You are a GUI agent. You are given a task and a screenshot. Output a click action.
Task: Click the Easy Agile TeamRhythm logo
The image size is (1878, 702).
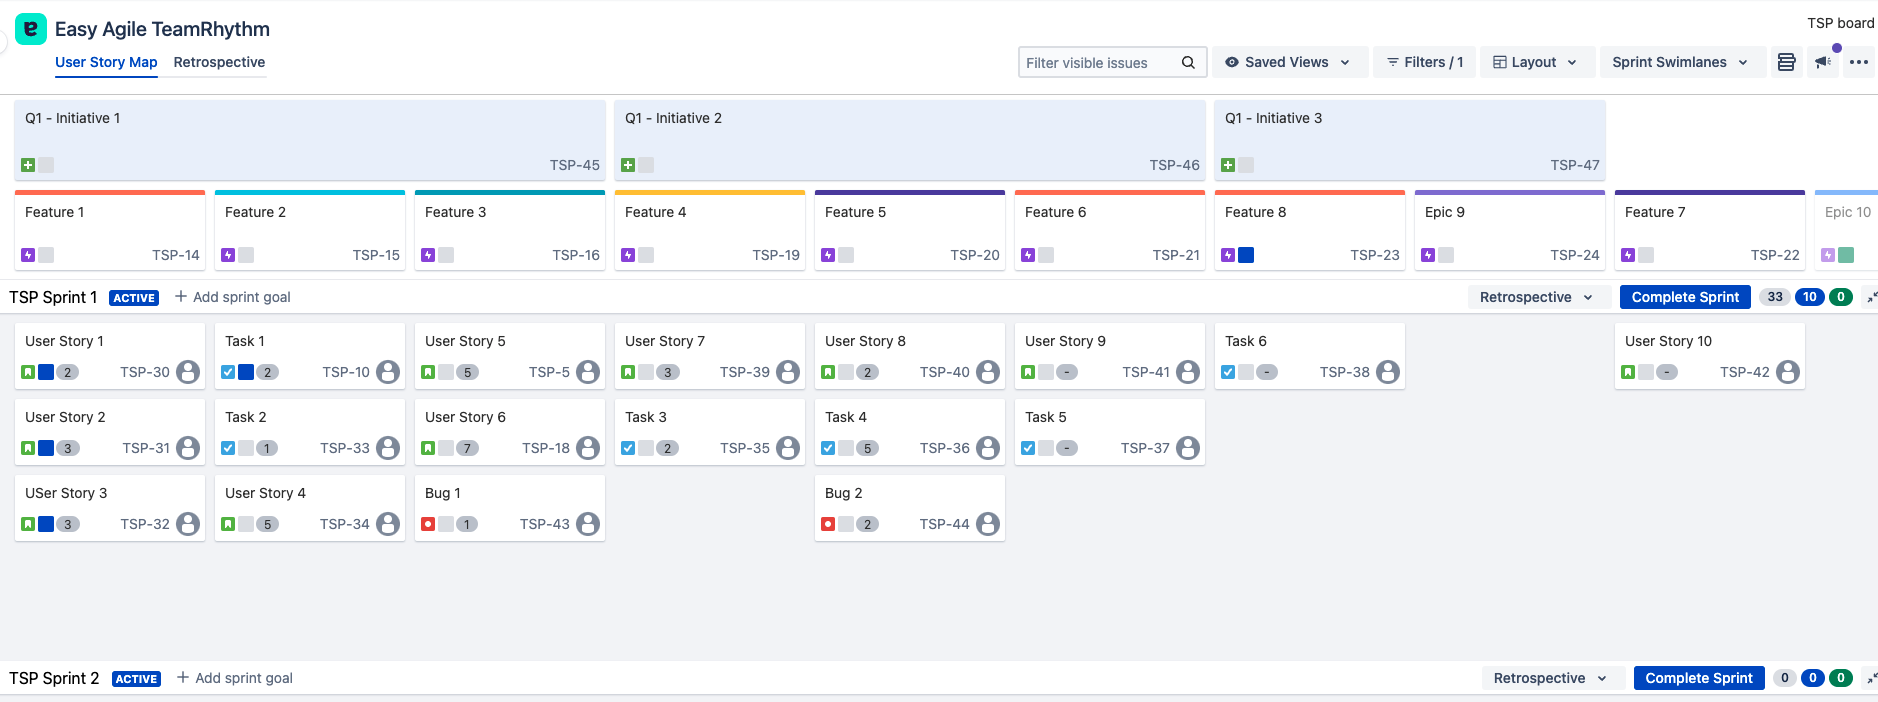tap(31, 29)
